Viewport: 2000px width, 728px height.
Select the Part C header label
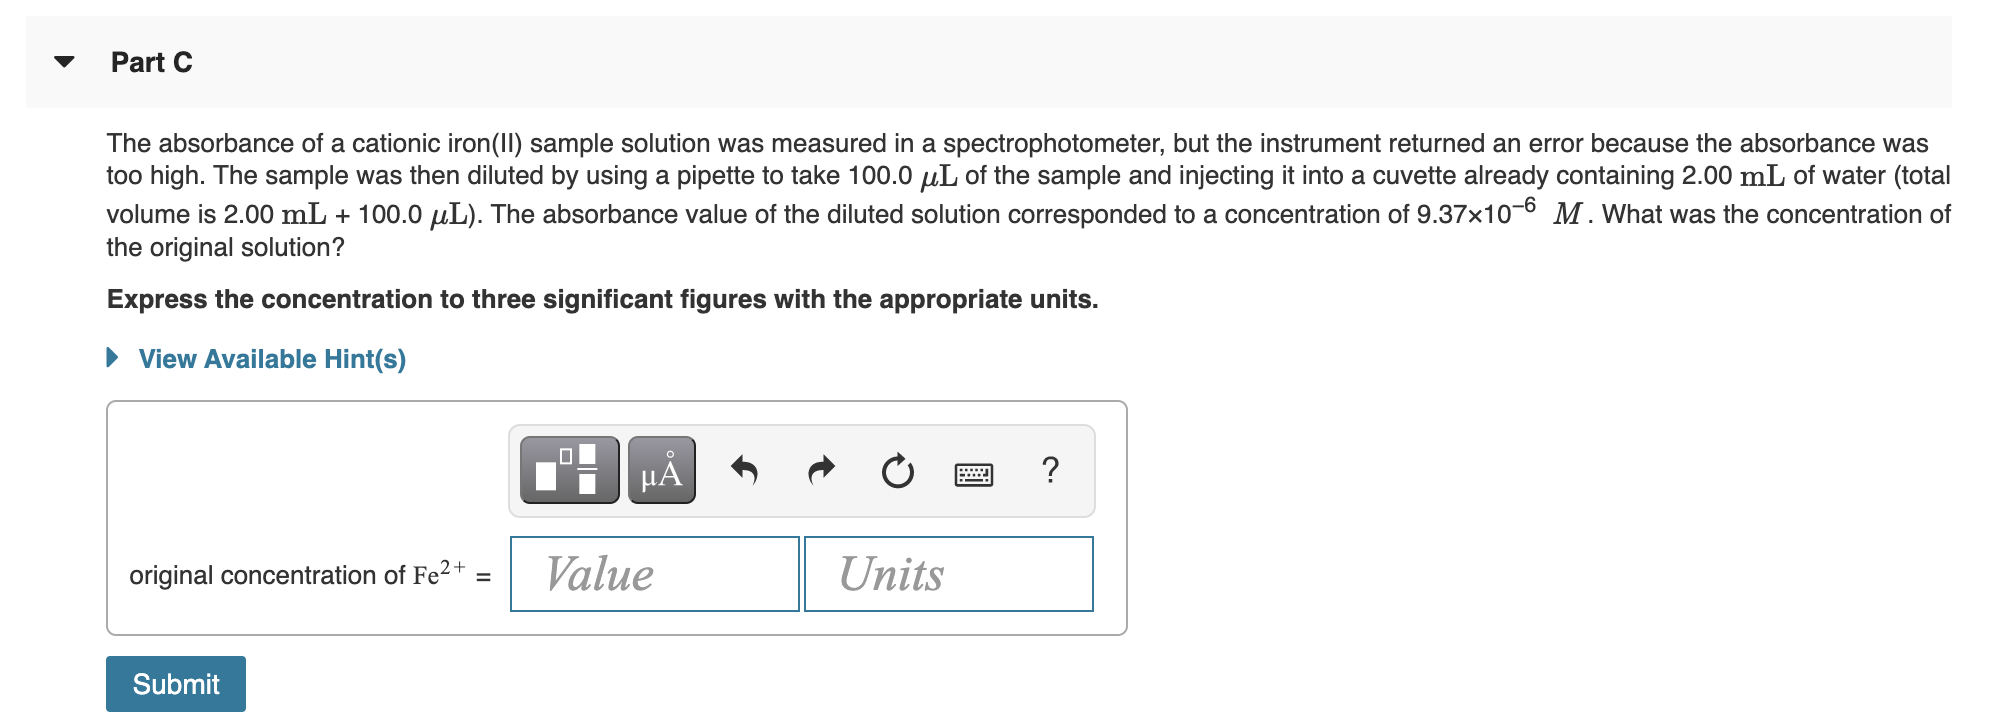(151, 60)
